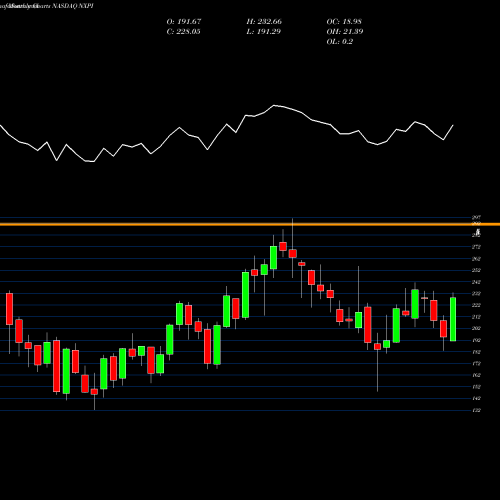The image size is (500, 500).
Task: Click the 222 price axis label
Action: coord(477,305)
